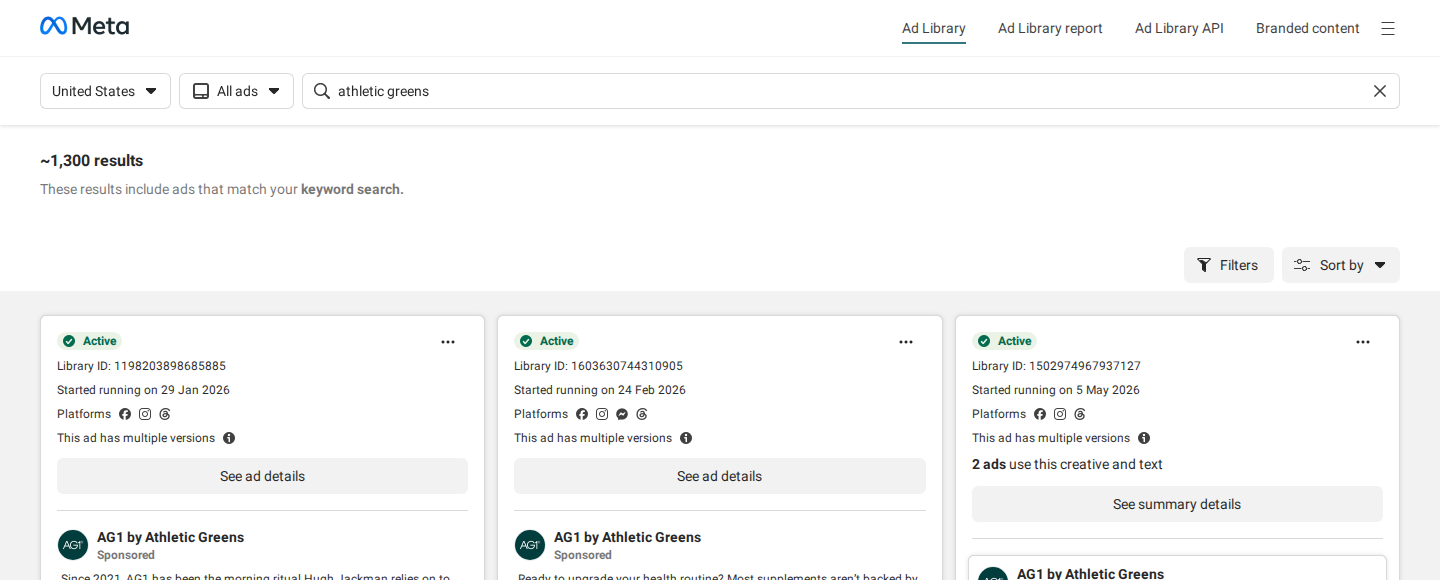
Task: Click AG1 by Athletic Greens name on 29 Jan ad
Action: coord(170,537)
